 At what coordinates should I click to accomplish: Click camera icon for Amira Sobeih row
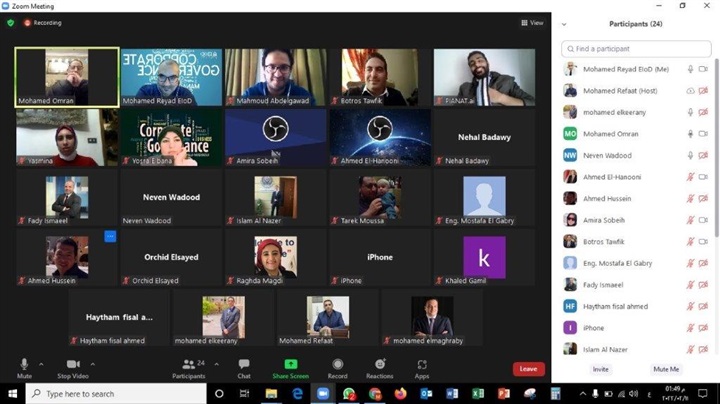[x=703, y=220]
